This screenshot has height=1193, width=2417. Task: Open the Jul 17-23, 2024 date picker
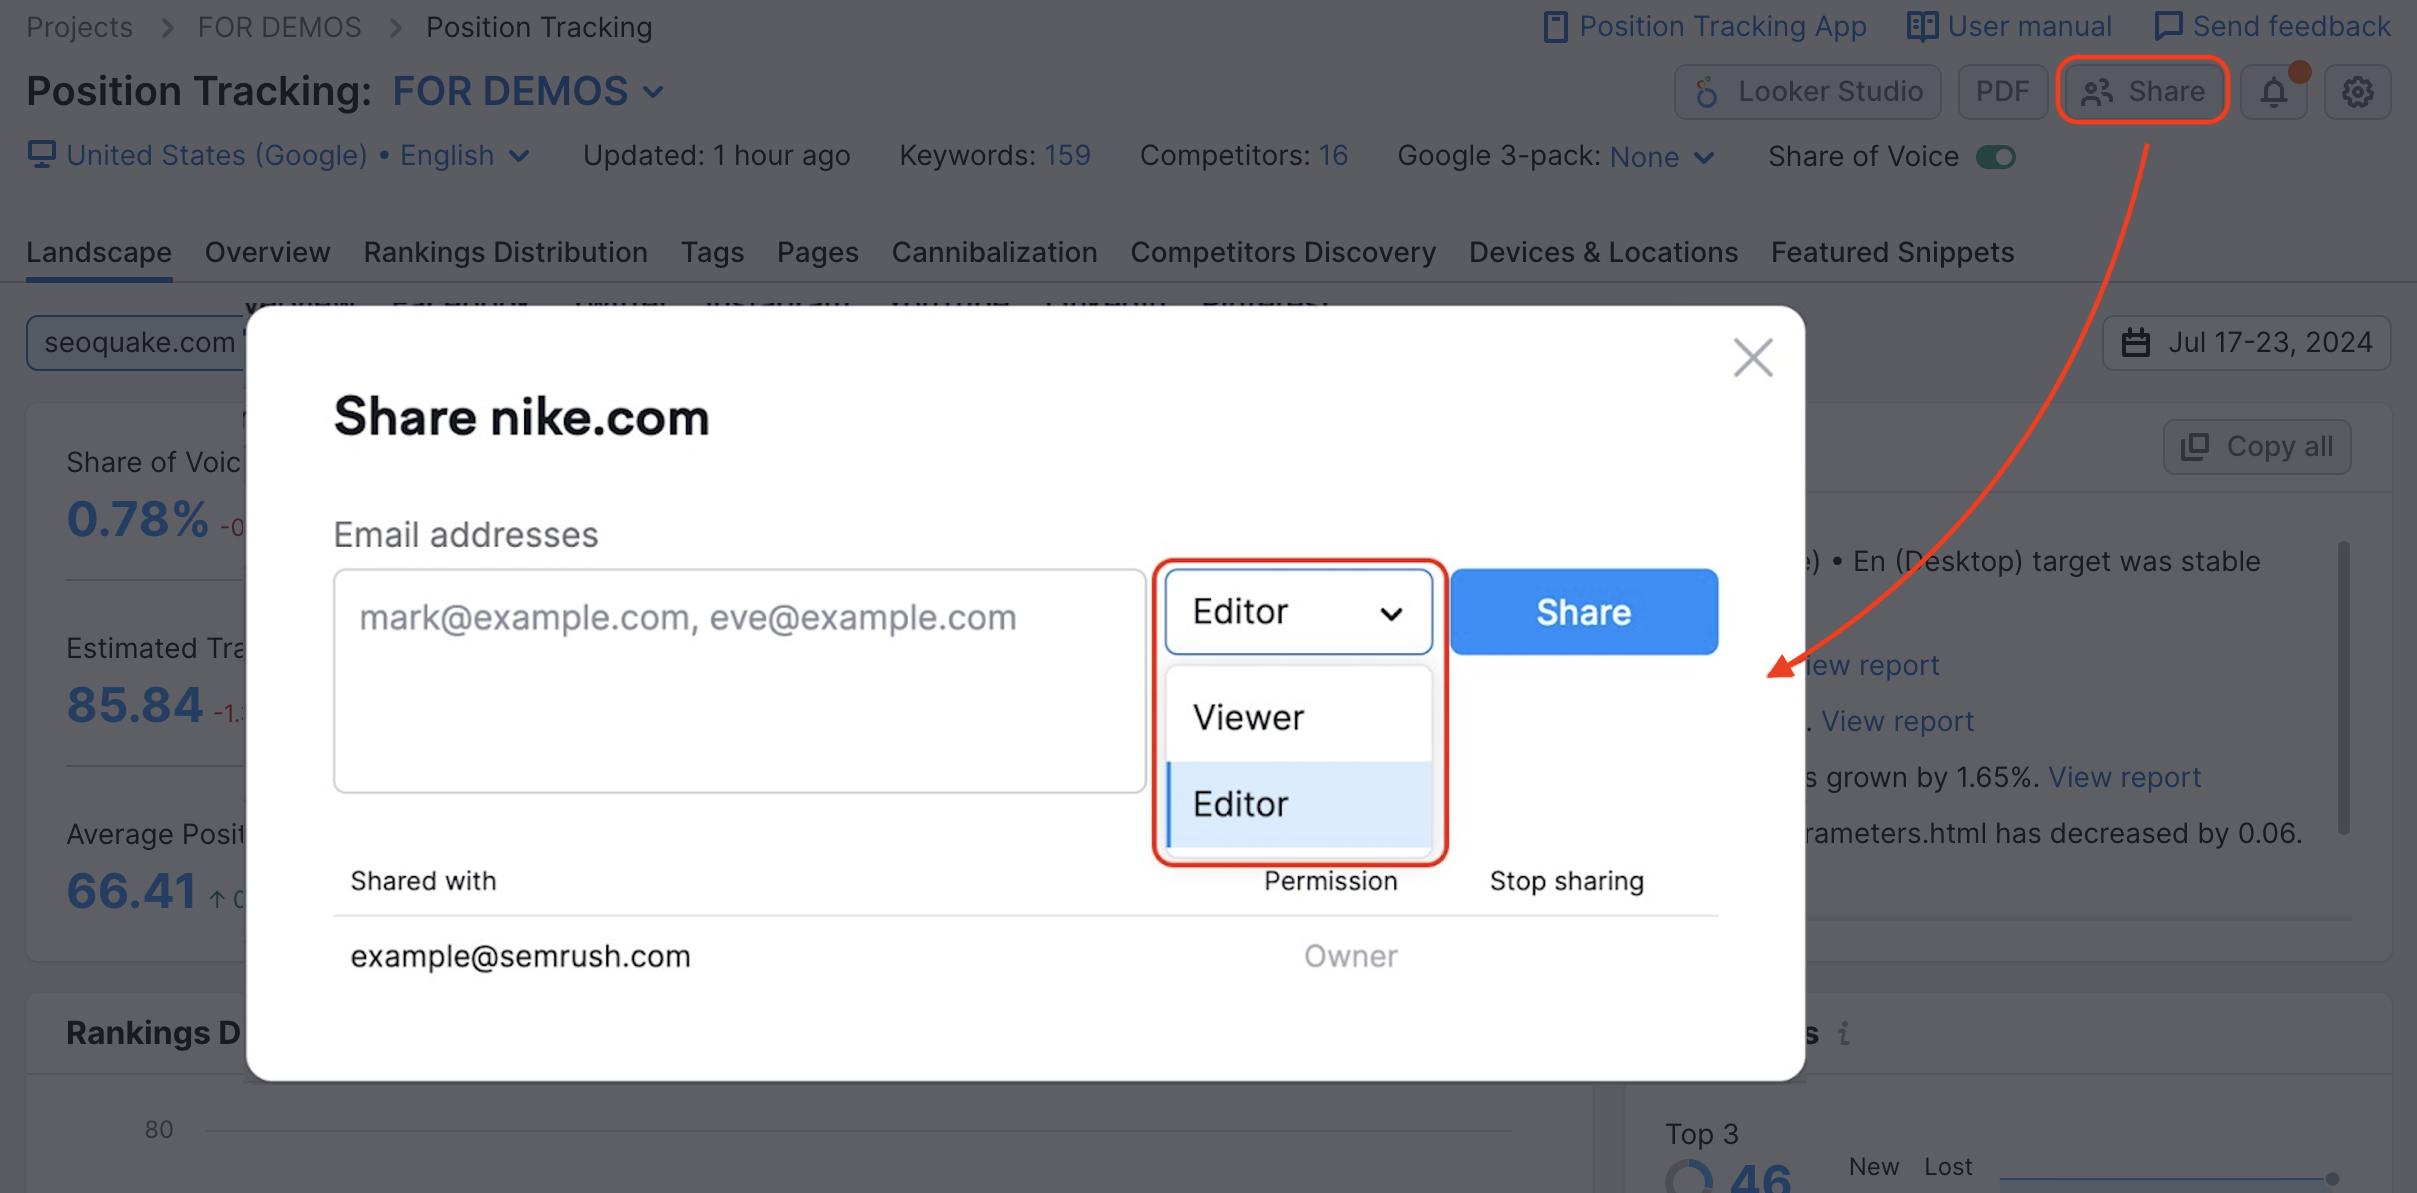point(2247,343)
